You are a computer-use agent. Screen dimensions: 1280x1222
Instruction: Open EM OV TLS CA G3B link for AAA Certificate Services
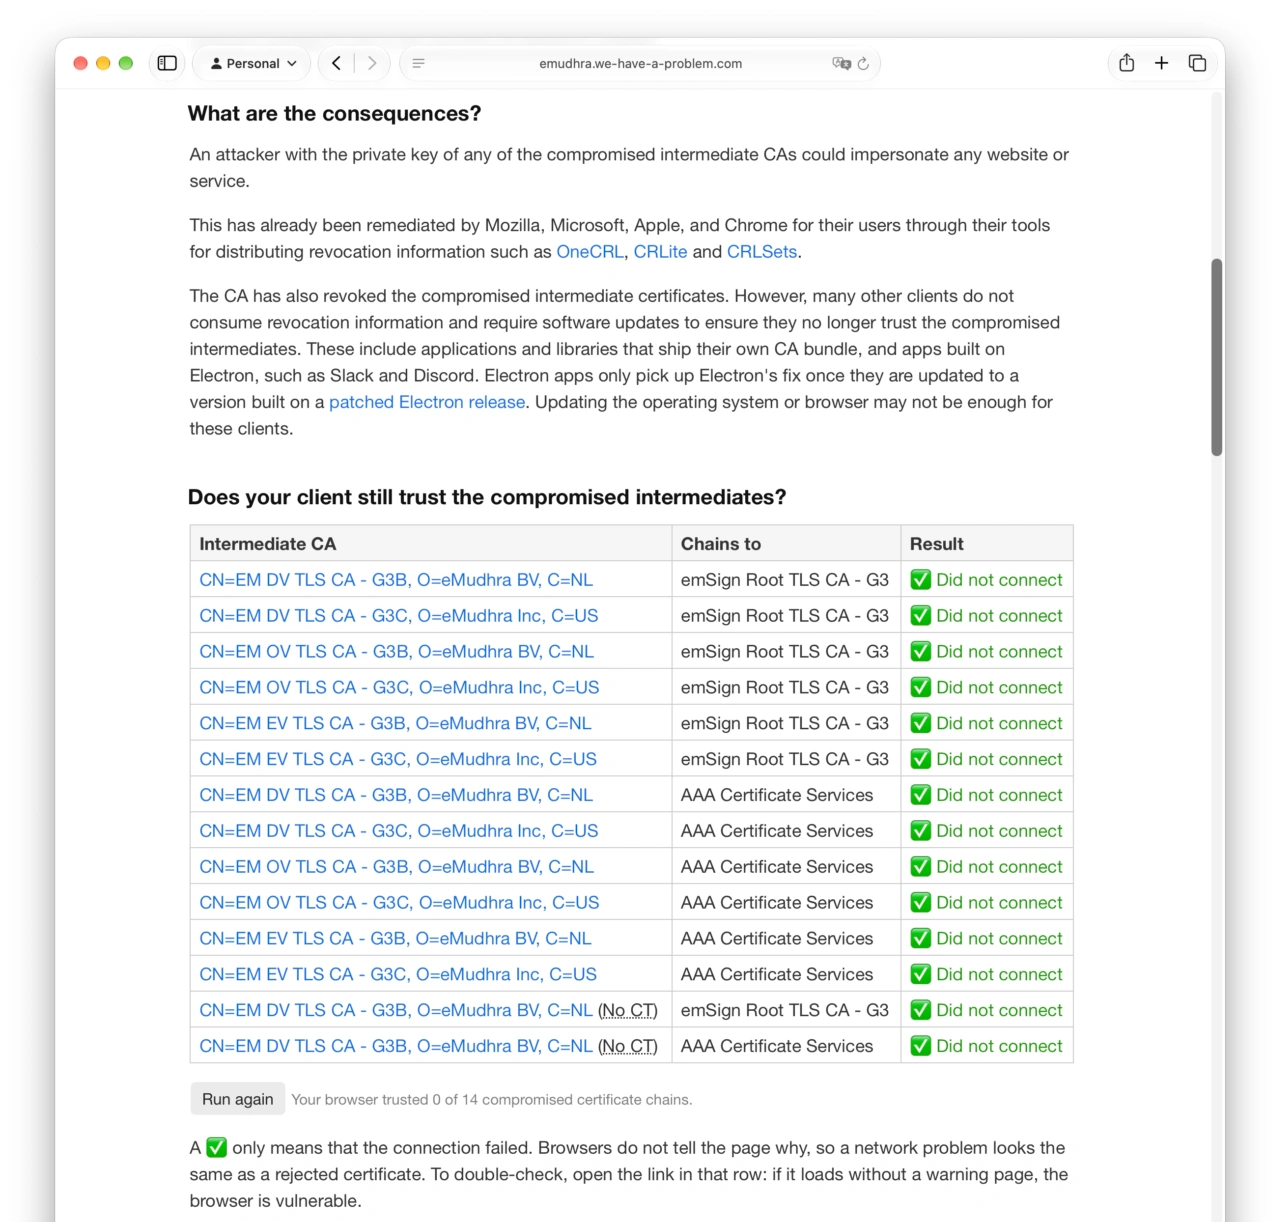pyautogui.click(x=396, y=867)
